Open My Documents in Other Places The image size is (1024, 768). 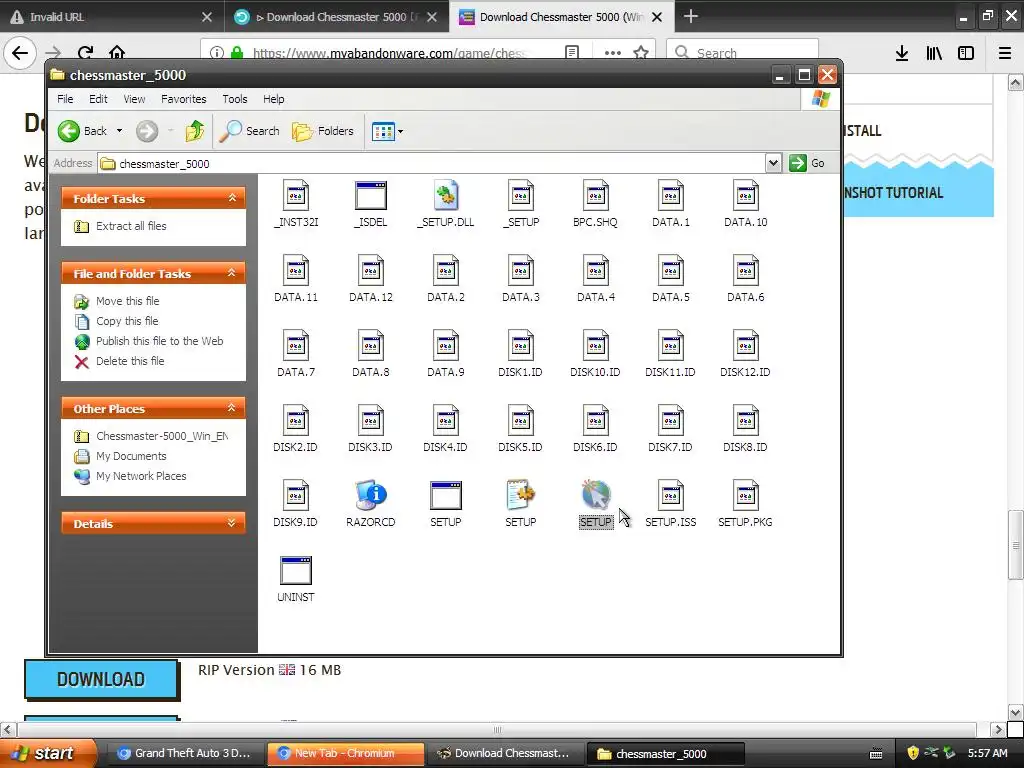(x=131, y=456)
